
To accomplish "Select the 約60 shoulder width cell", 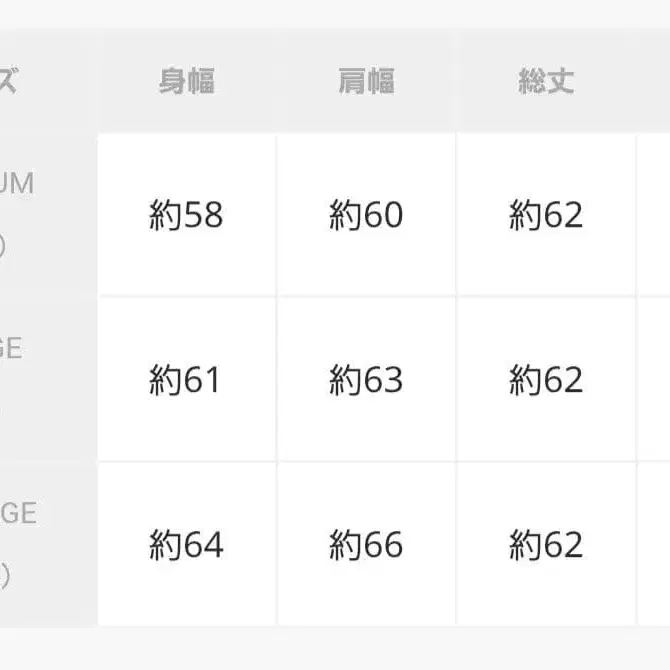I will pos(366,215).
